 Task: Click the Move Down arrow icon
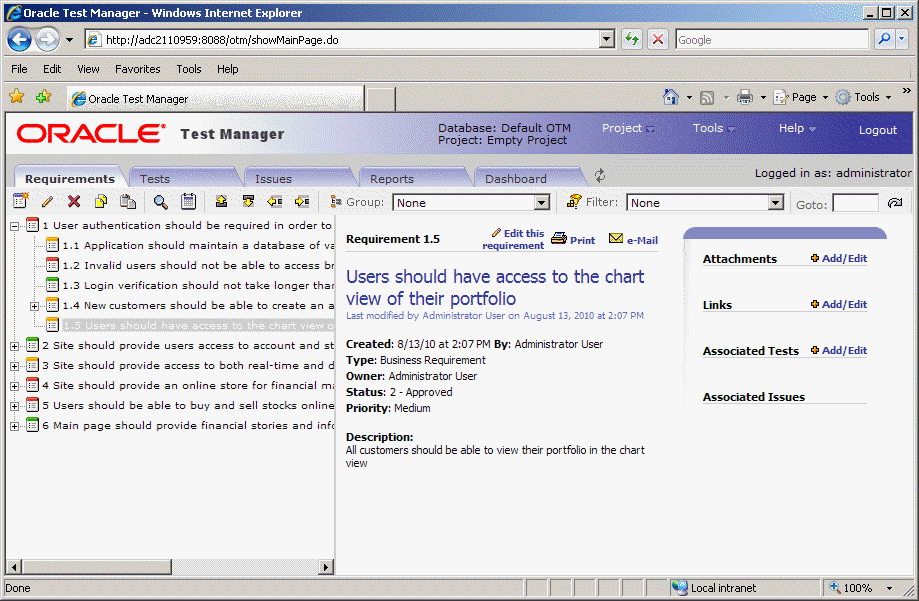click(x=249, y=201)
